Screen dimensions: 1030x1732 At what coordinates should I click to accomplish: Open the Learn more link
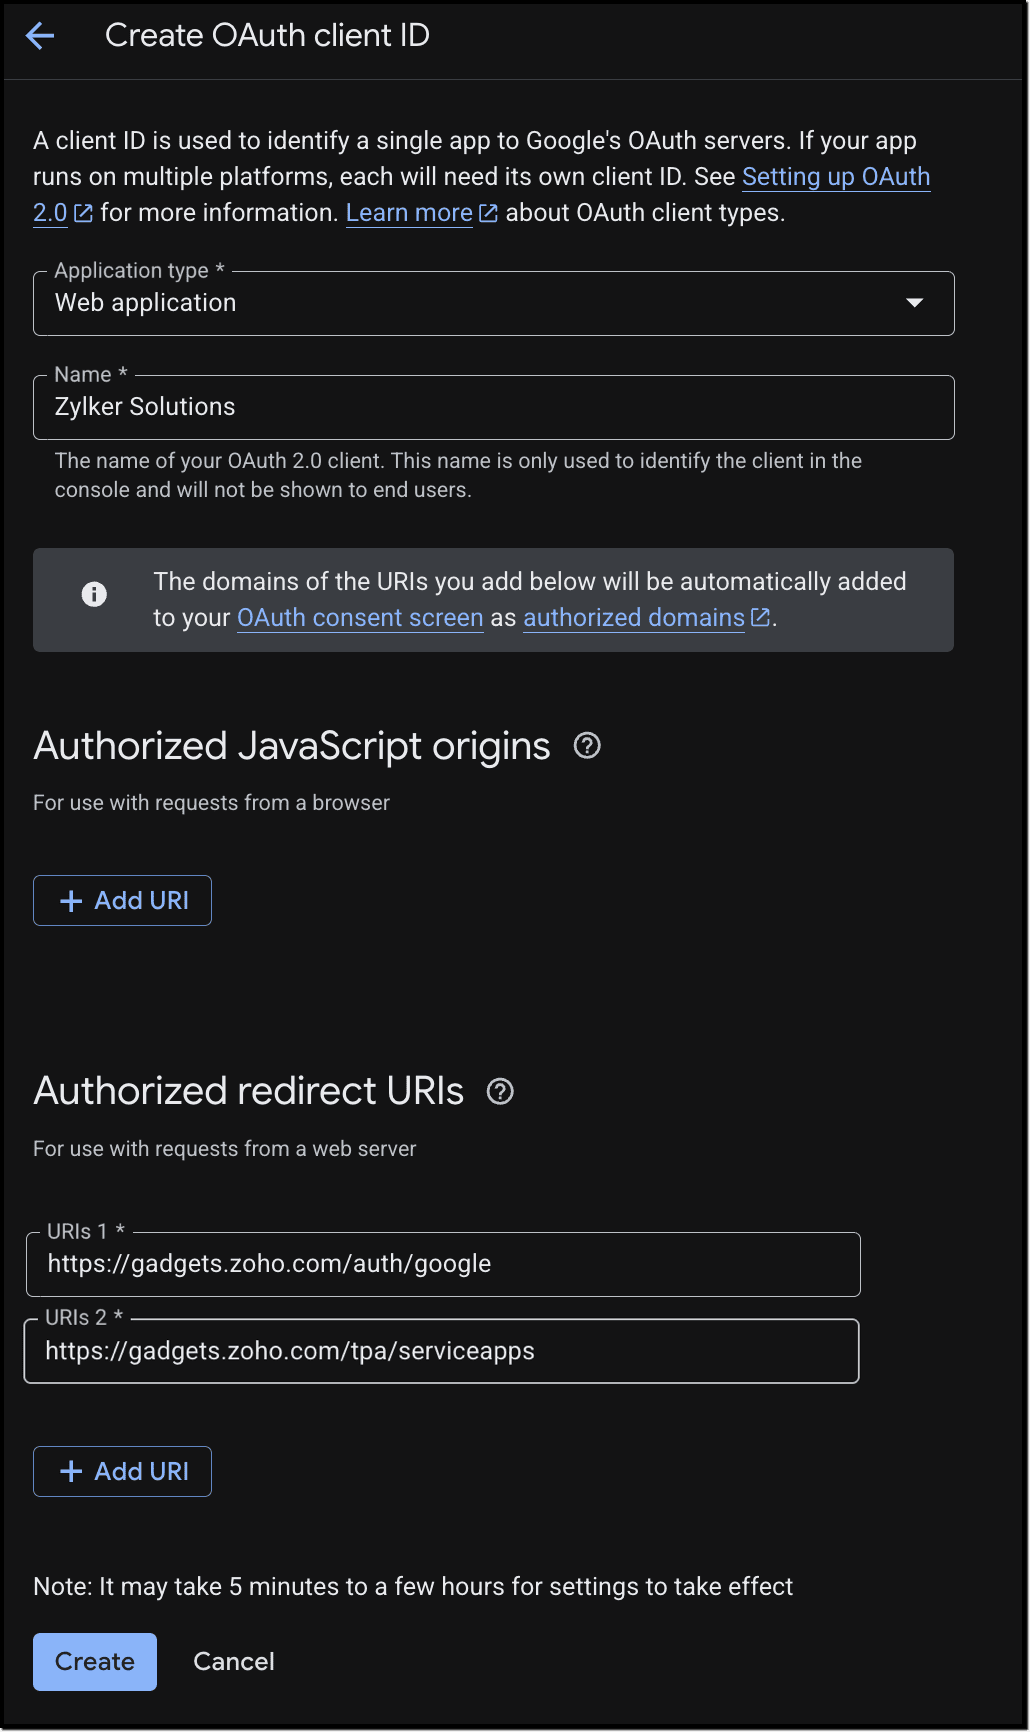409,213
